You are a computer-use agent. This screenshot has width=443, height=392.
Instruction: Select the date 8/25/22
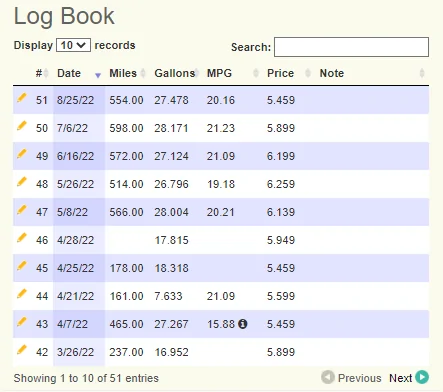coord(75,100)
